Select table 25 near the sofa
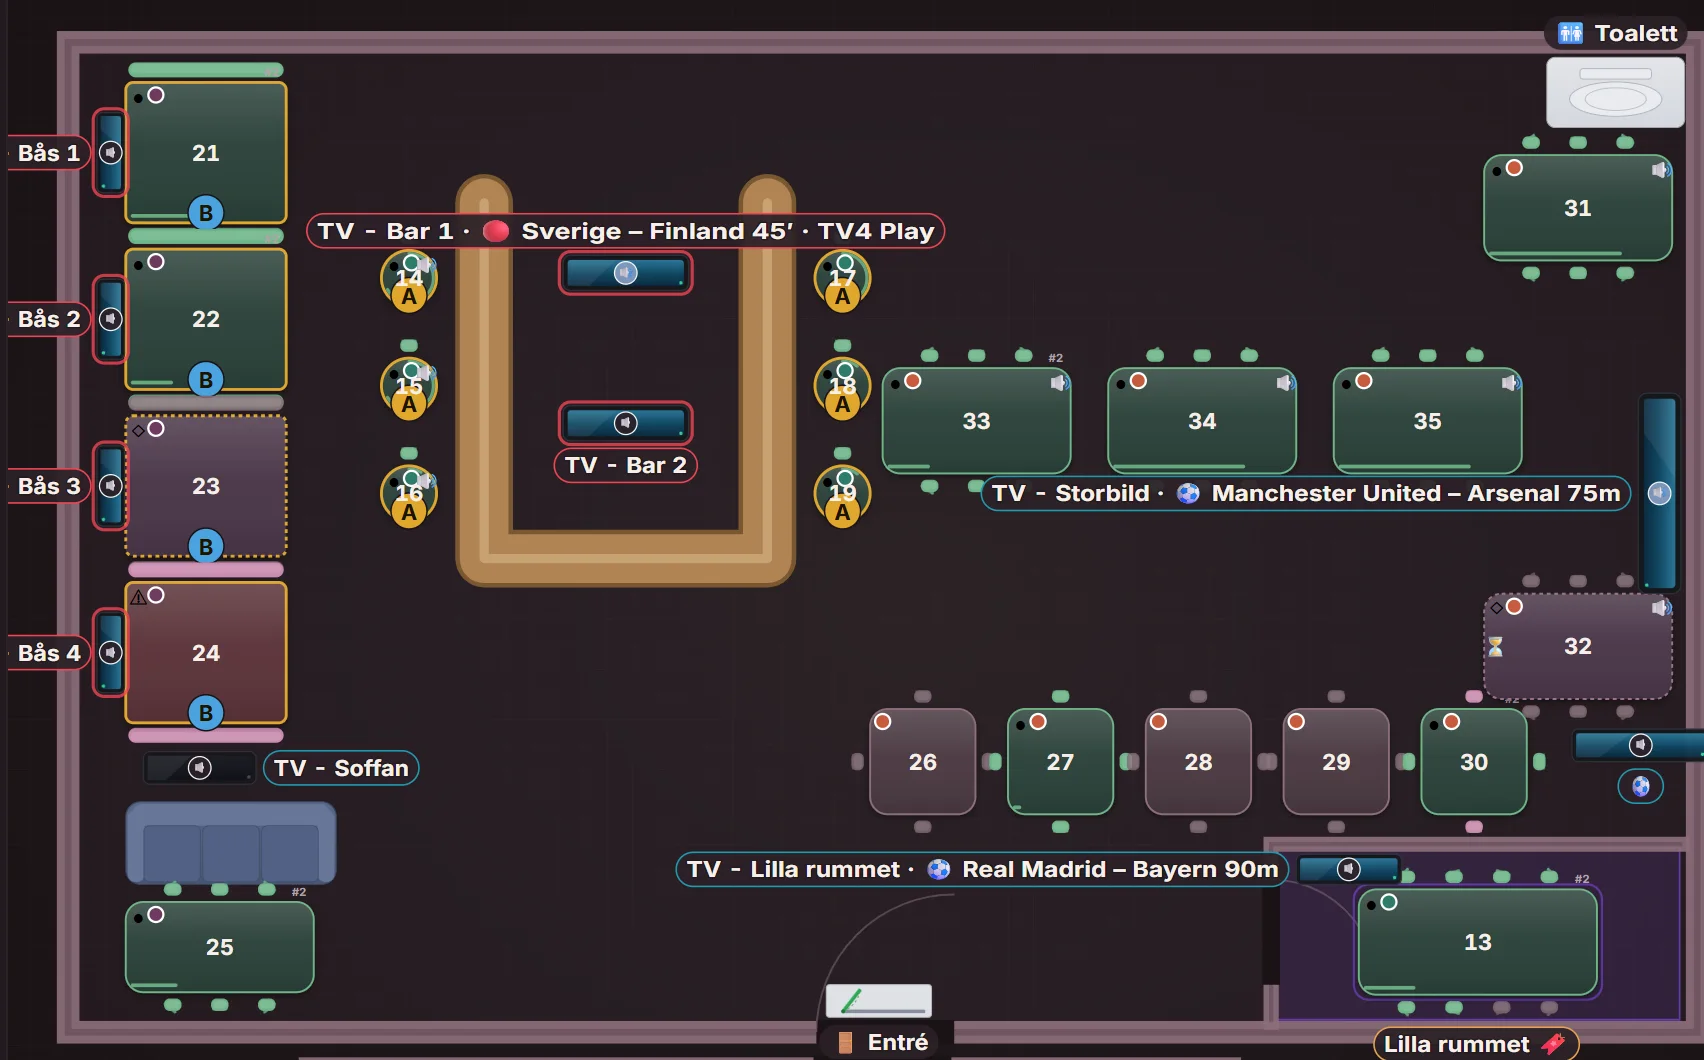Image resolution: width=1704 pixels, height=1060 pixels. [220, 947]
